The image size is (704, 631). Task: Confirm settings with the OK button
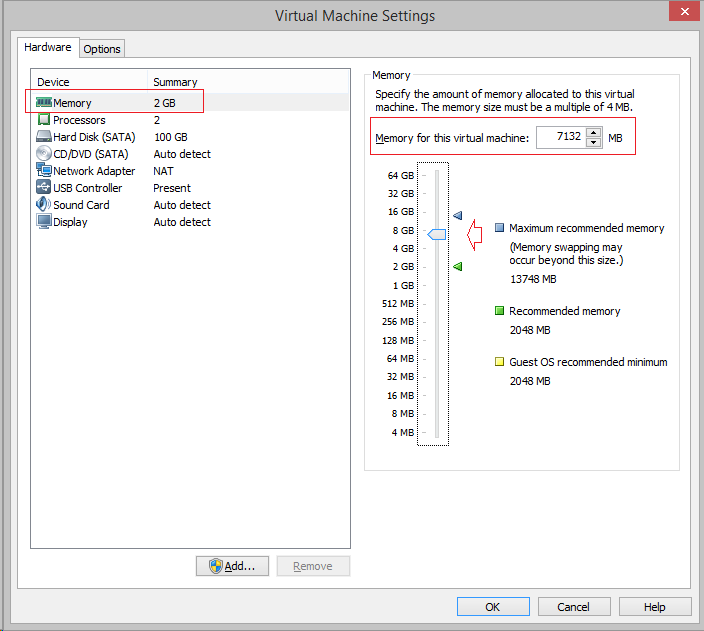(x=493, y=607)
